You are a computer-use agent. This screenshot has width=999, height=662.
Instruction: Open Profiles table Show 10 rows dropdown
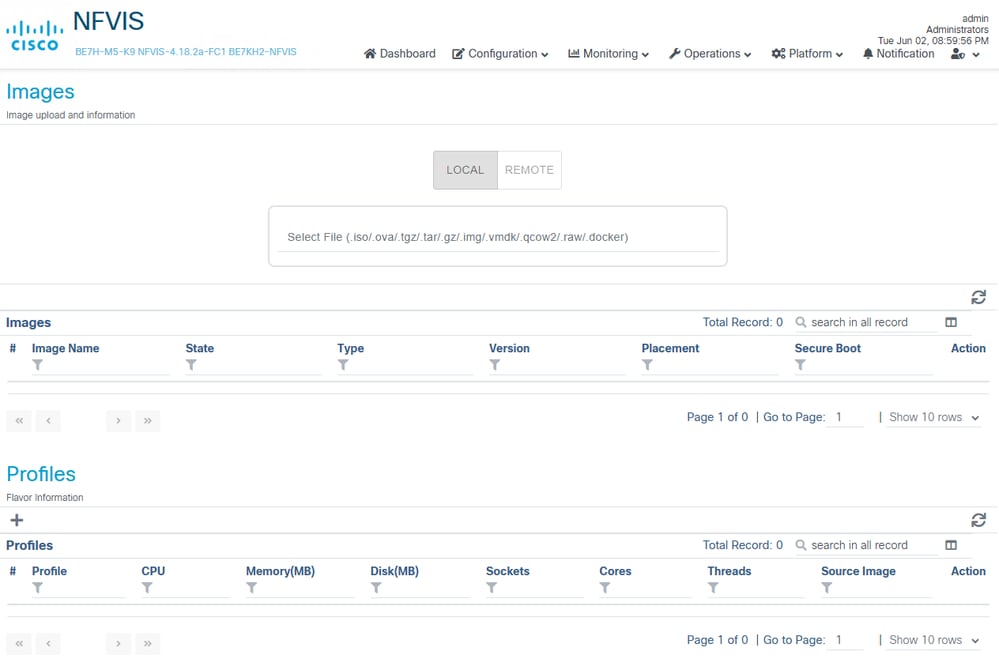934,640
